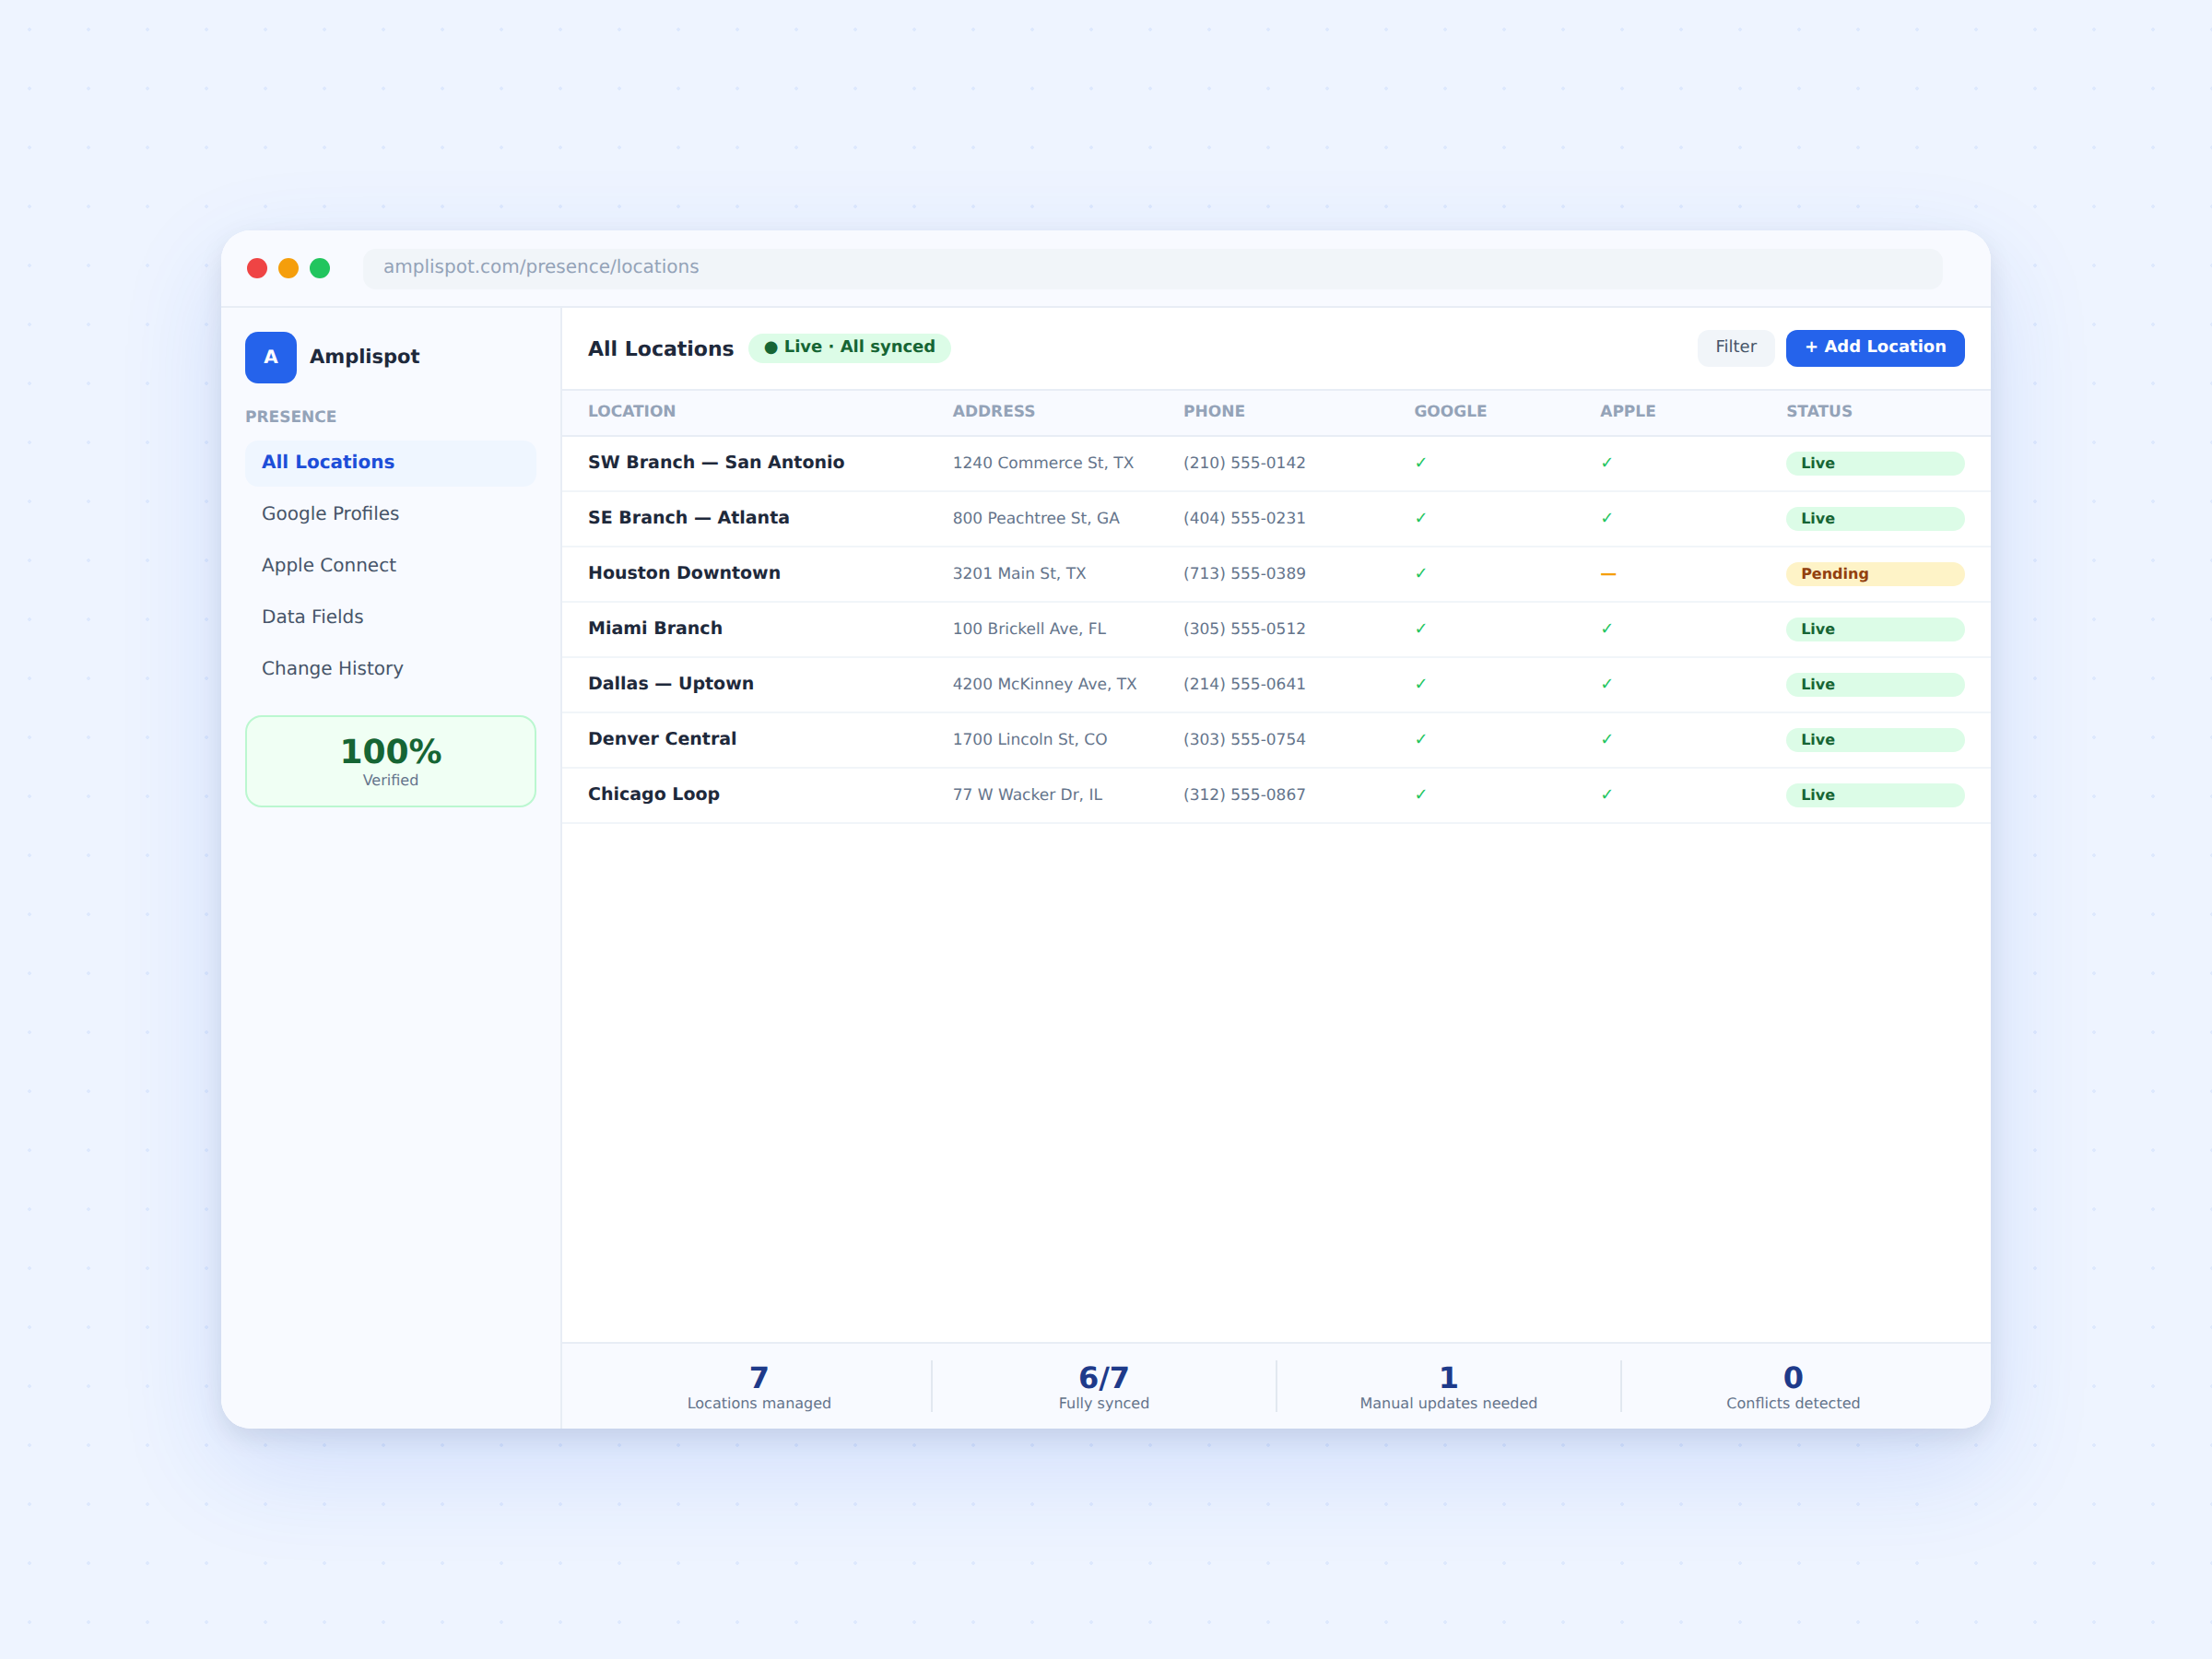Click address 1240 Commerce St, TX
The image size is (2212, 1659).
[x=1043, y=463]
